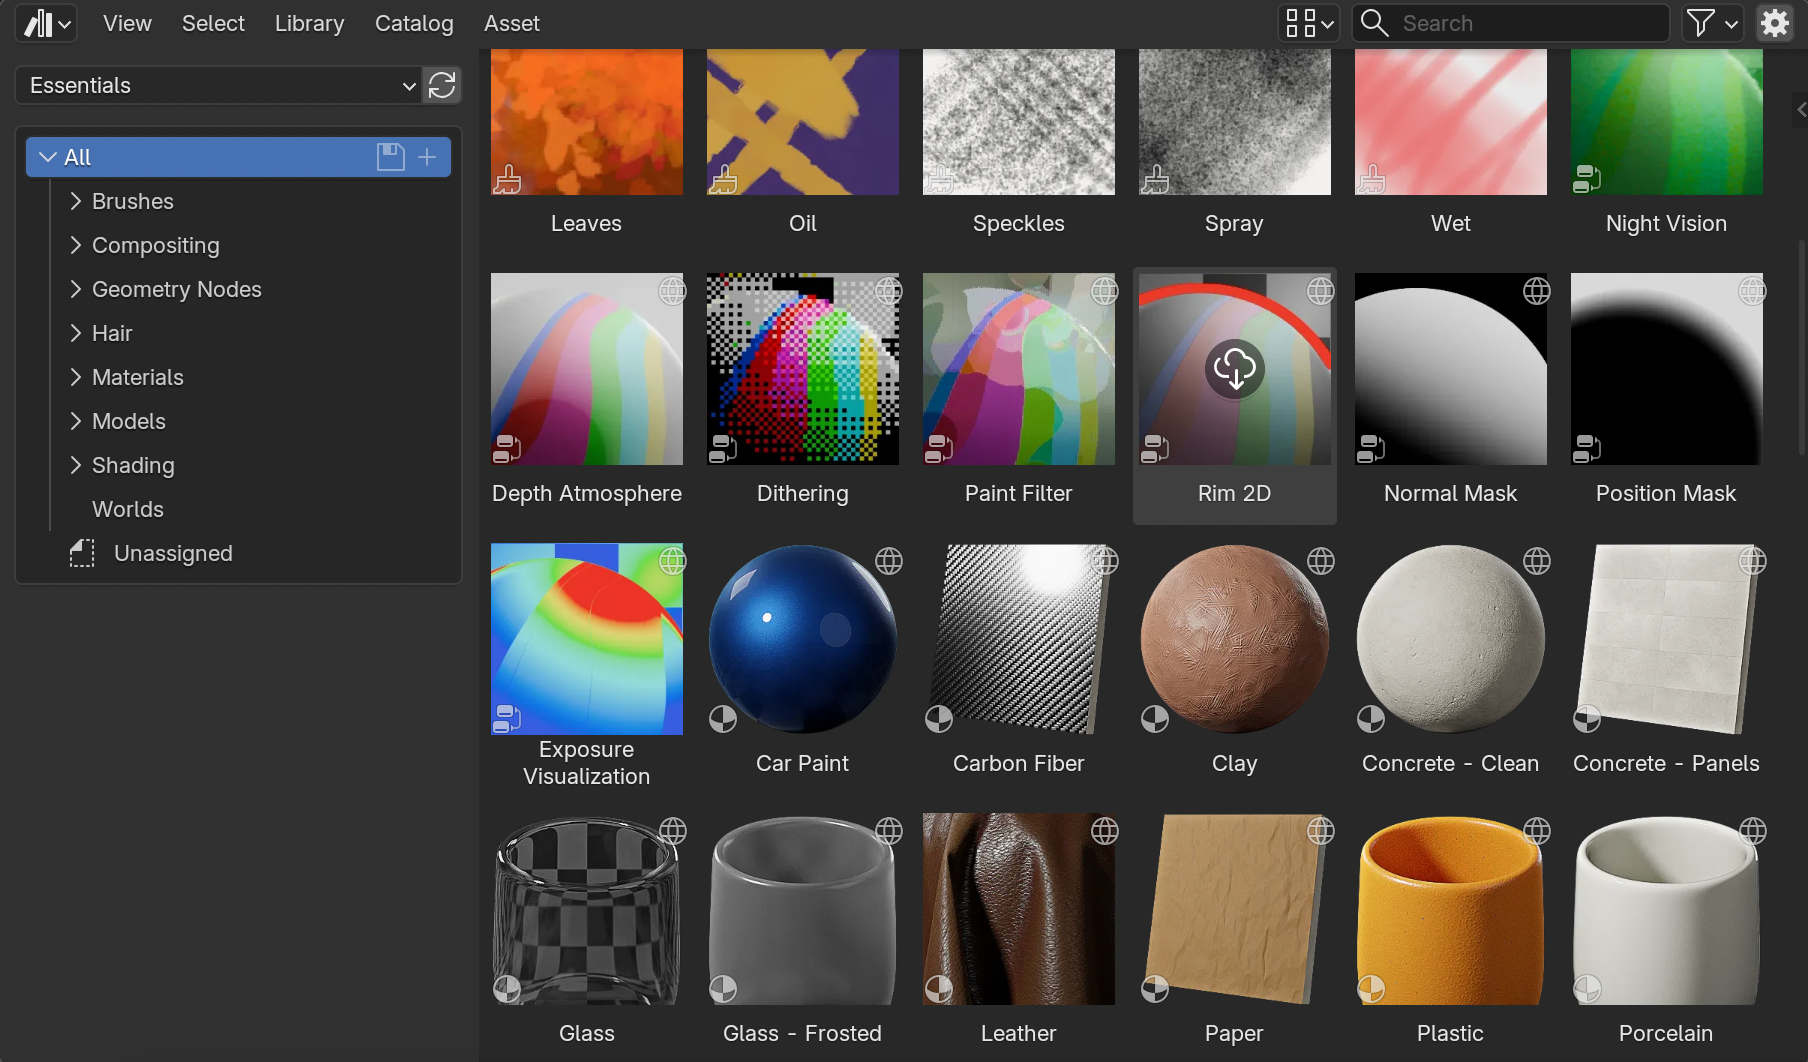Viewport: 1808px width, 1062px height.
Task: Open the editor type selector icon
Action: click(x=46, y=23)
